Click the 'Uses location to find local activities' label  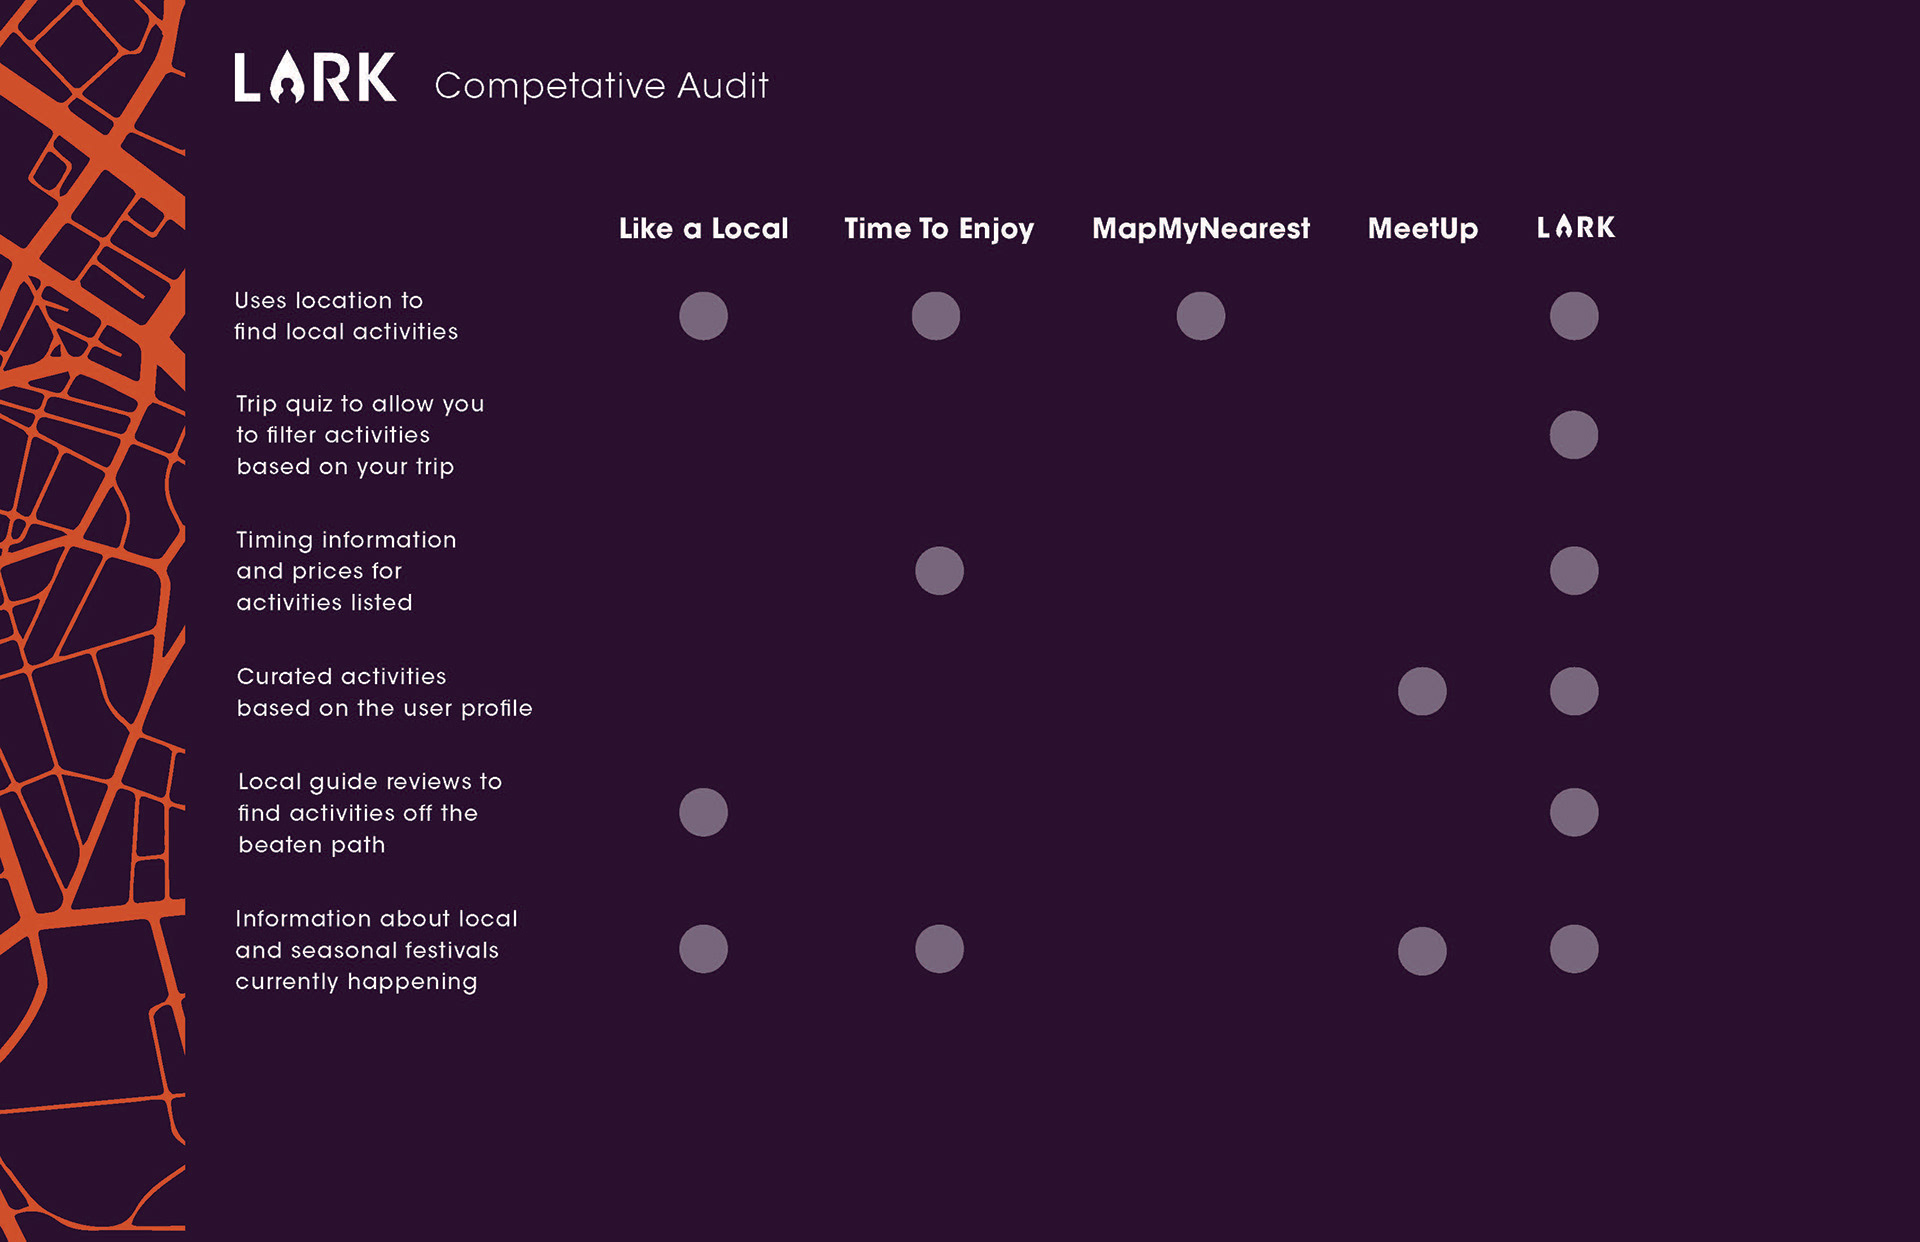346,316
